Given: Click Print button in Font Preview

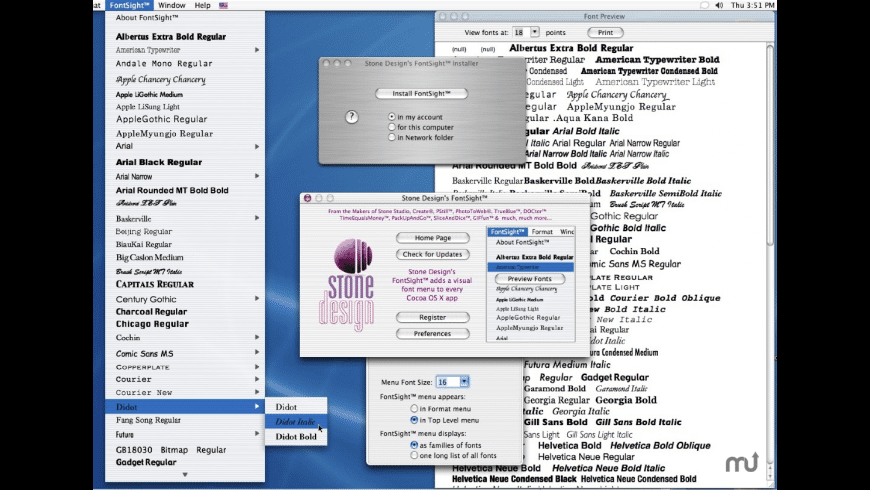Looking at the screenshot, I should point(605,32).
